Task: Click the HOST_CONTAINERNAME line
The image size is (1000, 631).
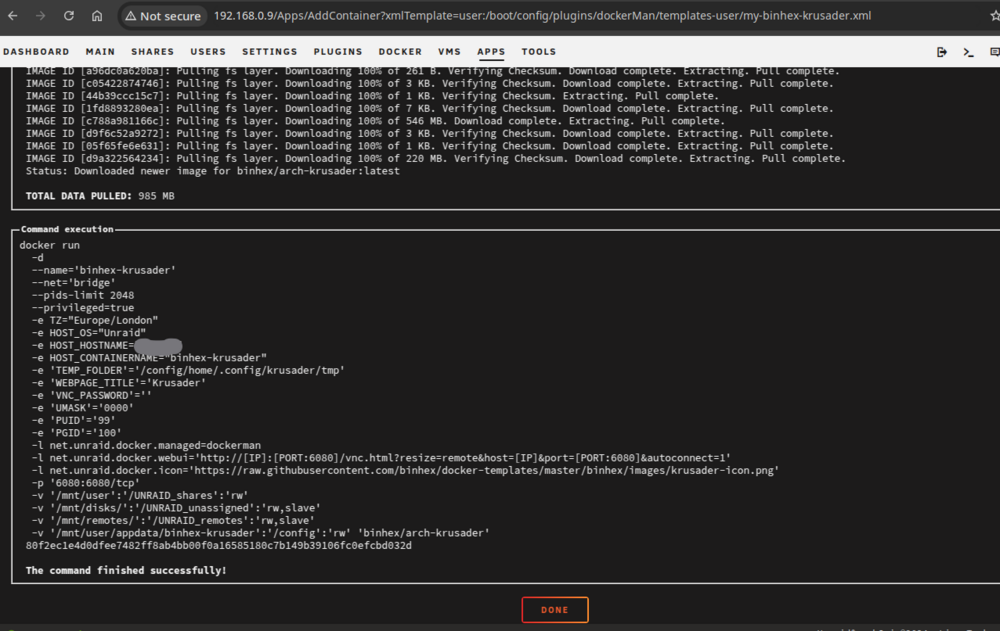Action: [149, 358]
